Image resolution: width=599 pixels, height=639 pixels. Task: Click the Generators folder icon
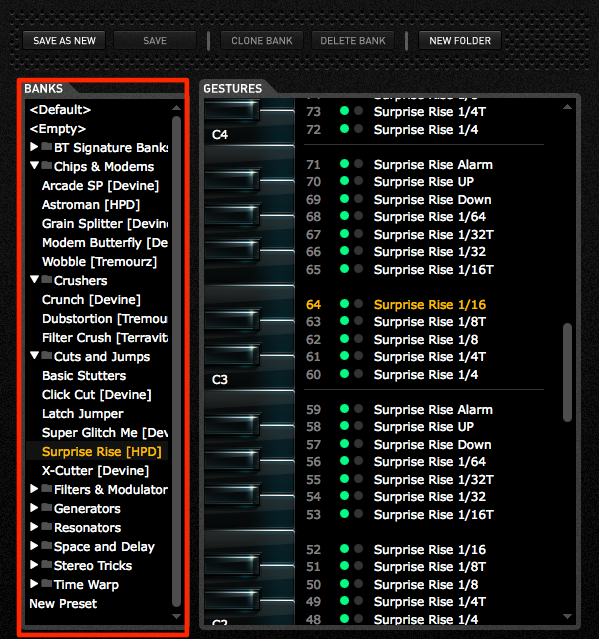coord(46,507)
